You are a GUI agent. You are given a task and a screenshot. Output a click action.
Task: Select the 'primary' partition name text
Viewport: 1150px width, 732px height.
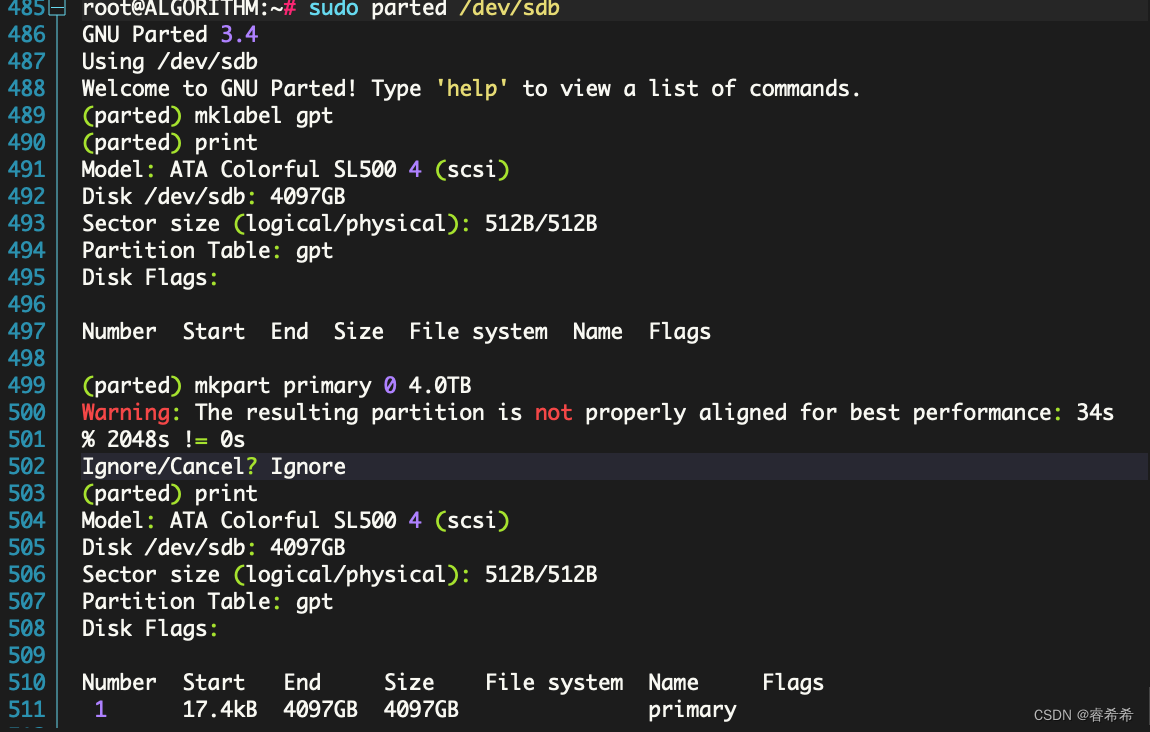point(692,709)
